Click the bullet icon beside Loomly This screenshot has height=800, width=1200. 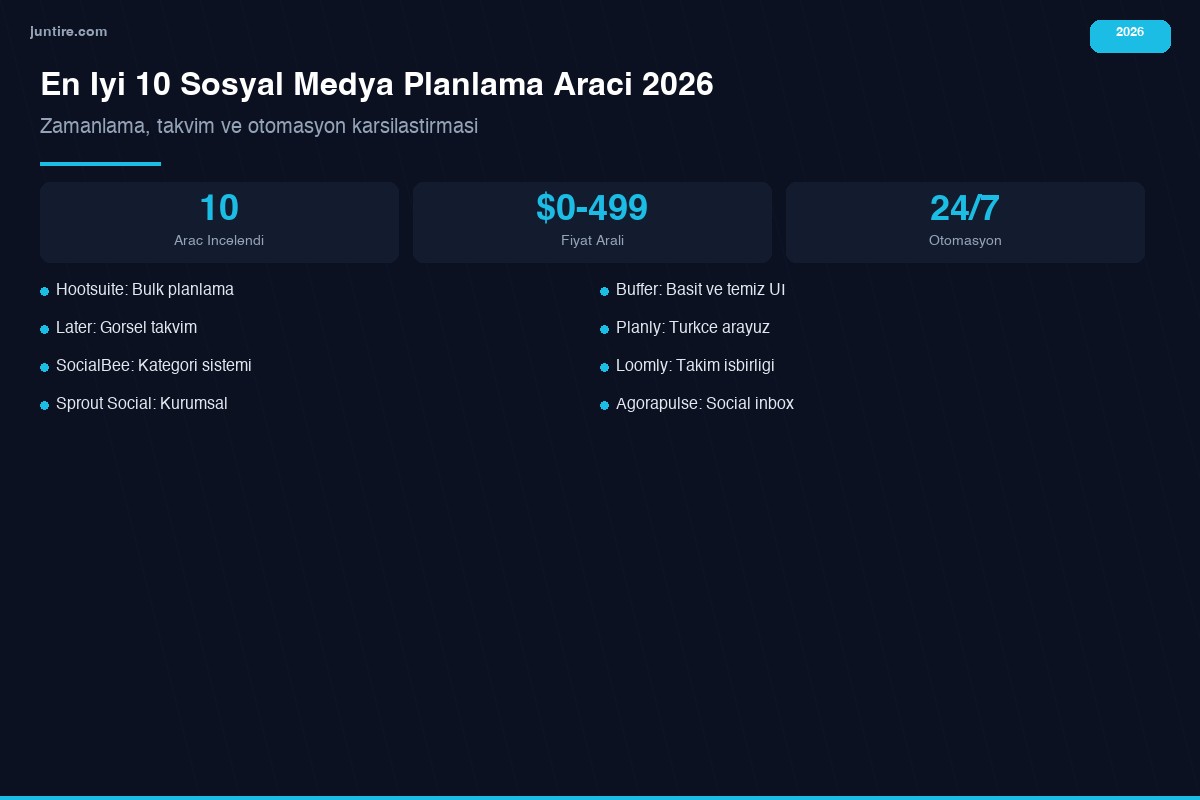604,368
